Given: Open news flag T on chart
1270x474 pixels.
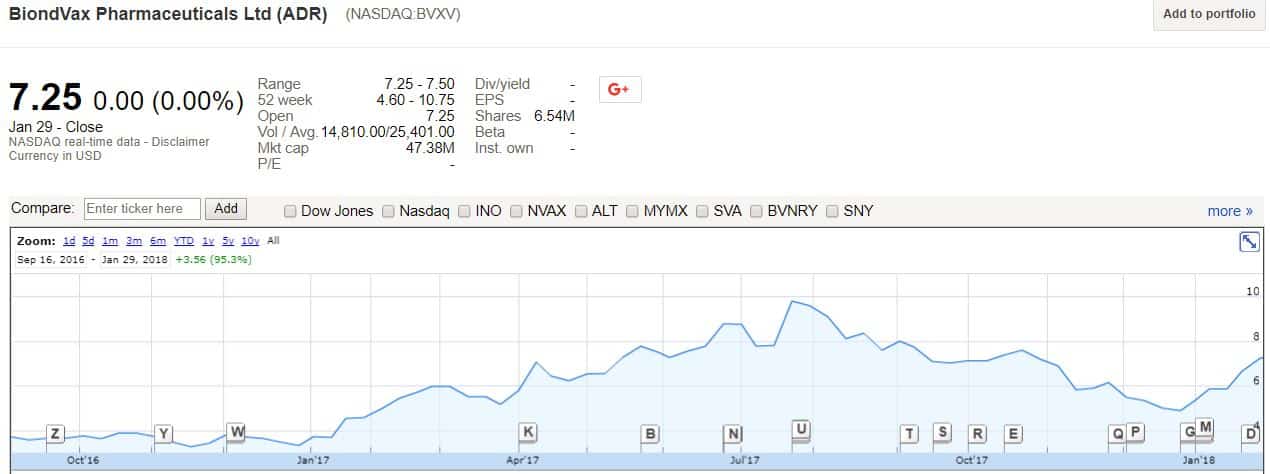Looking at the screenshot, I should 909,433.
